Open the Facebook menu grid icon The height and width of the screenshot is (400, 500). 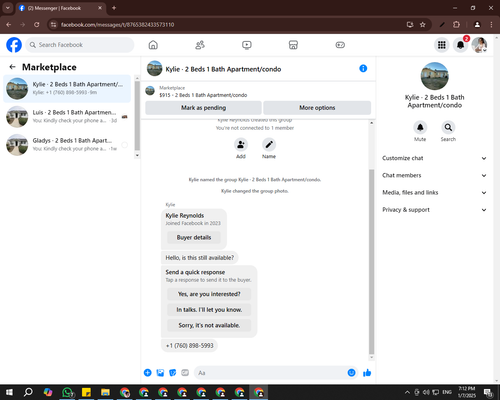[x=442, y=45]
